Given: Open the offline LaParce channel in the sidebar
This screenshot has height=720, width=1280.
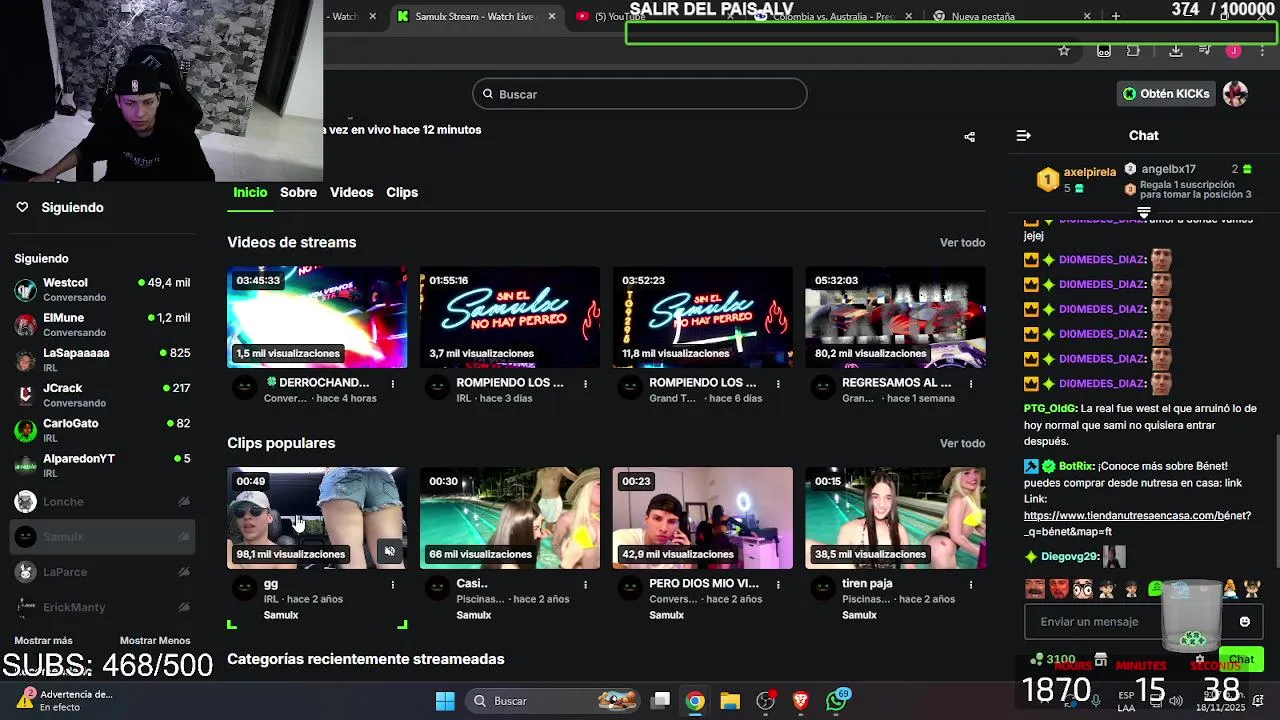Looking at the screenshot, I should [x=102, y=572].
